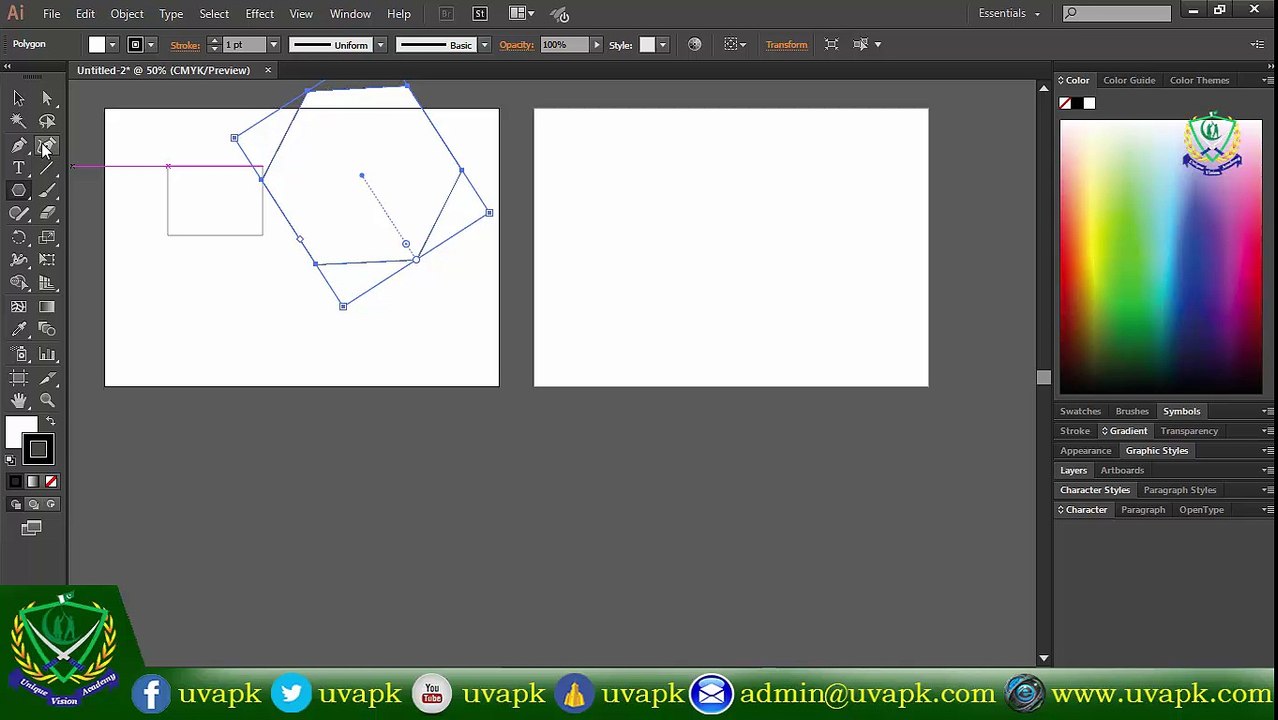The image size is (1278, 720).
Task: Select the Gradient tool
Action: coord(47,307)
